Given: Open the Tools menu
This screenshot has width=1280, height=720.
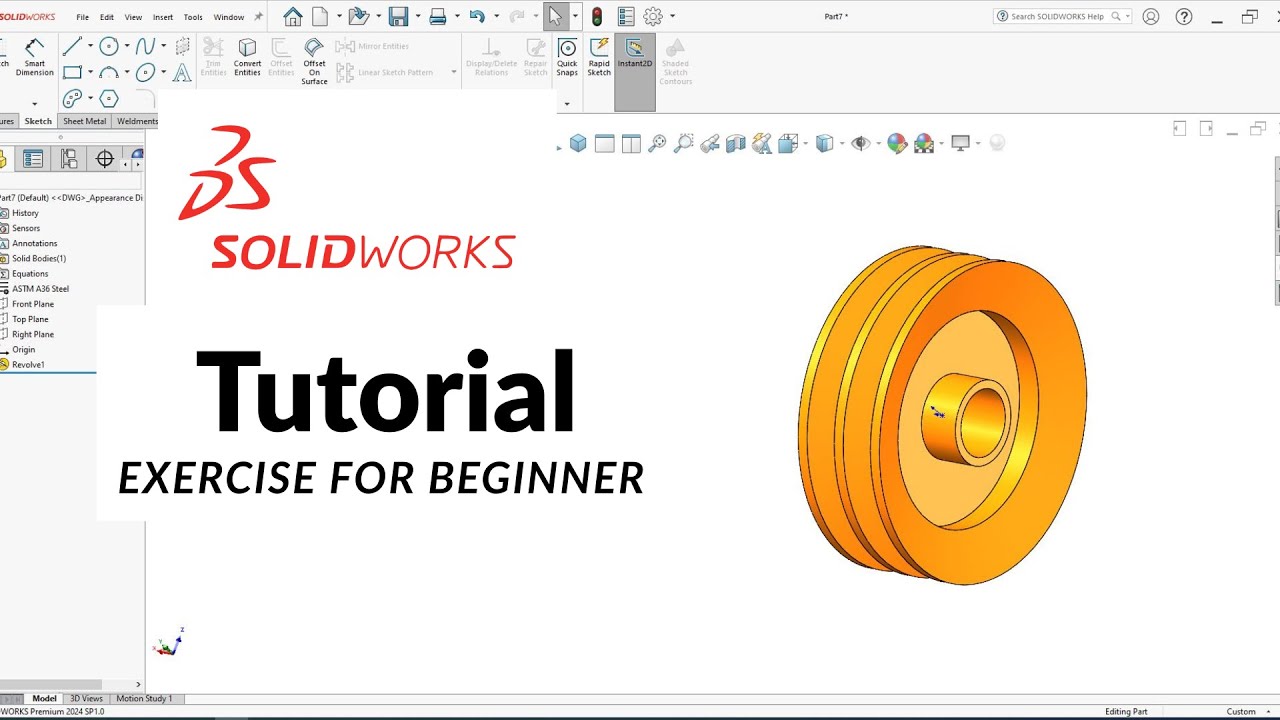Looking at the screenshot, I should click(x=193, y=17).
